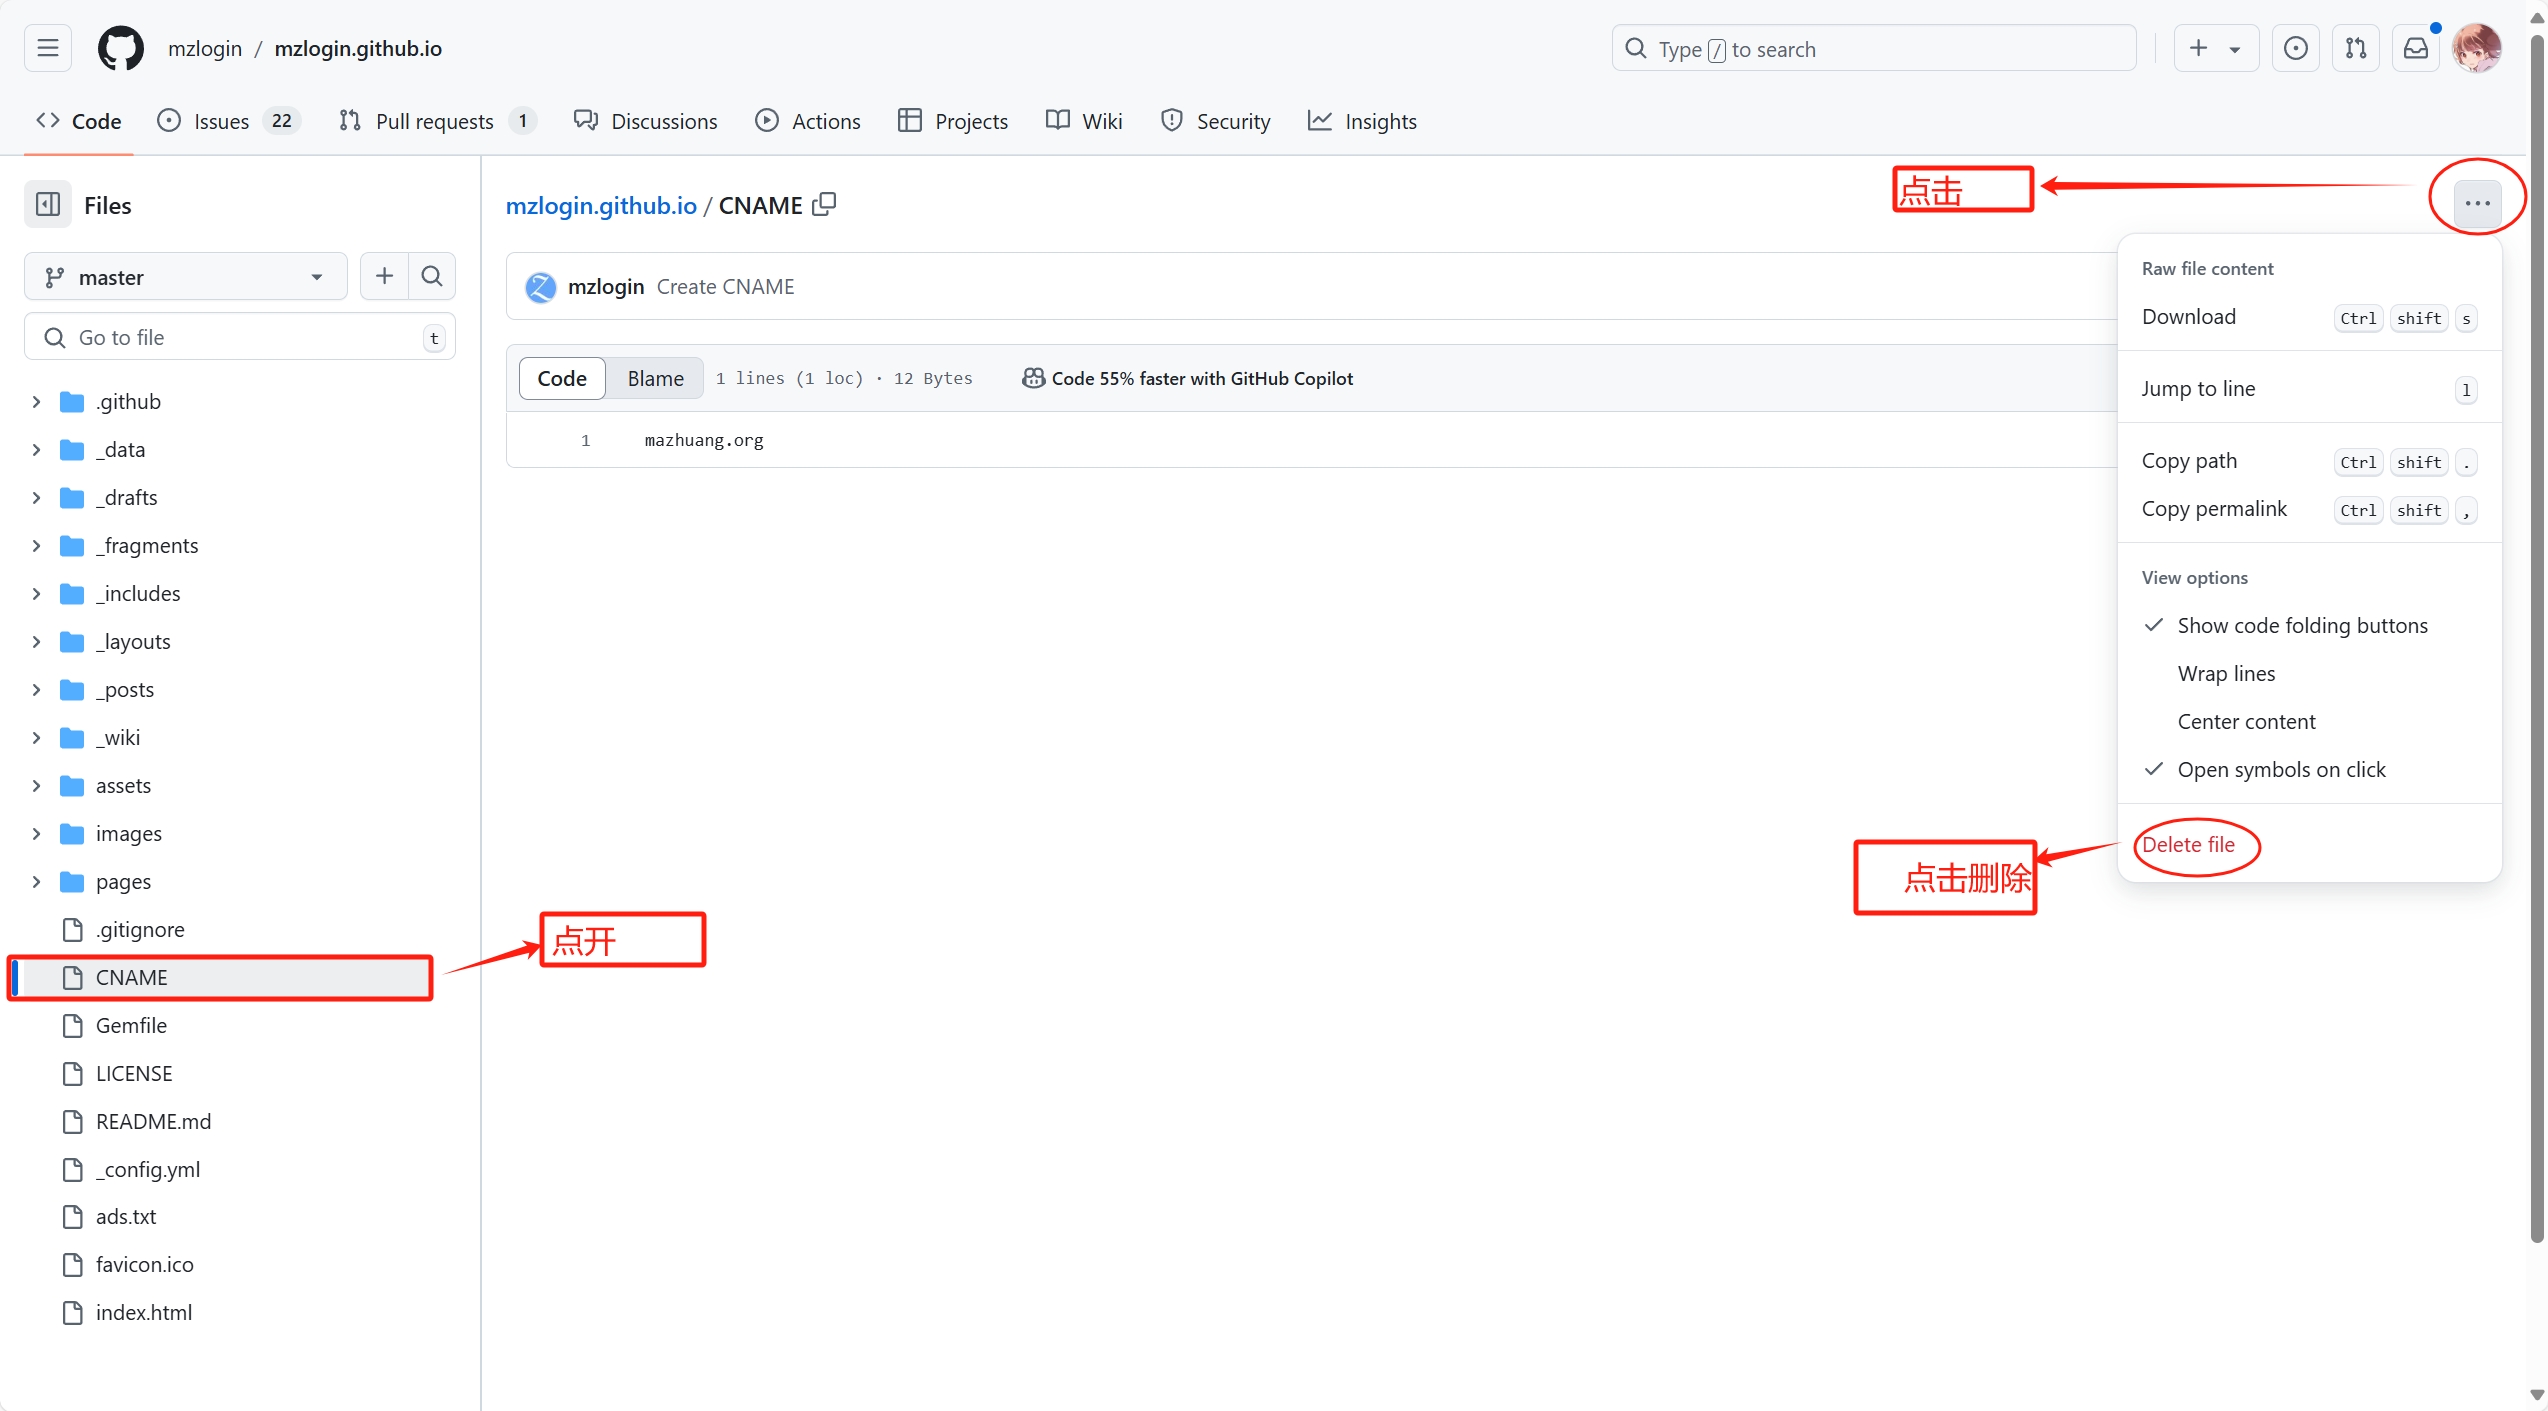Expand the assets folder

[36, 785]
